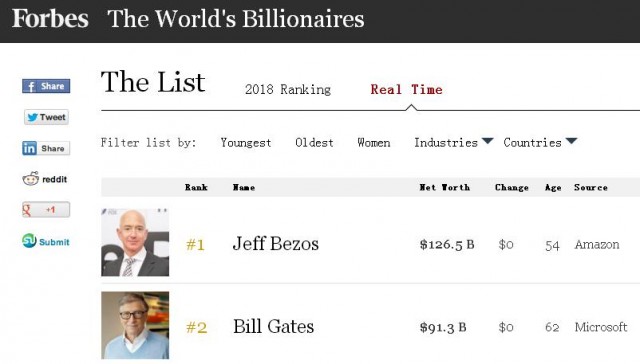
Task: Share the list on LinkedIn
Action: coord(46,148)
